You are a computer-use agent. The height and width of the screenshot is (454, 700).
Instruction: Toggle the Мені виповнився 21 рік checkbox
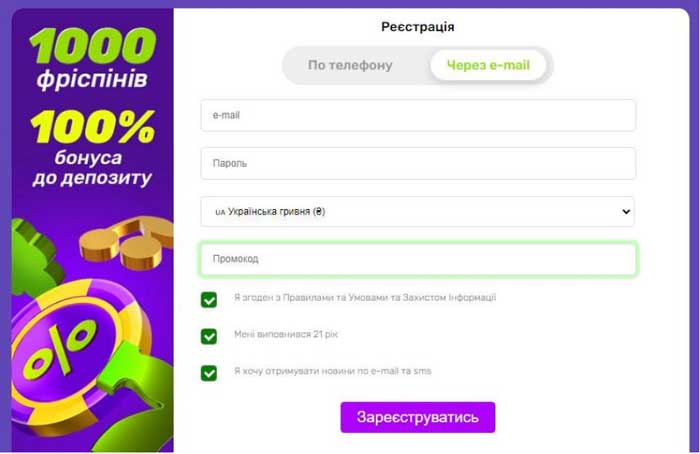pyautogui.click(x=208, y=336)
